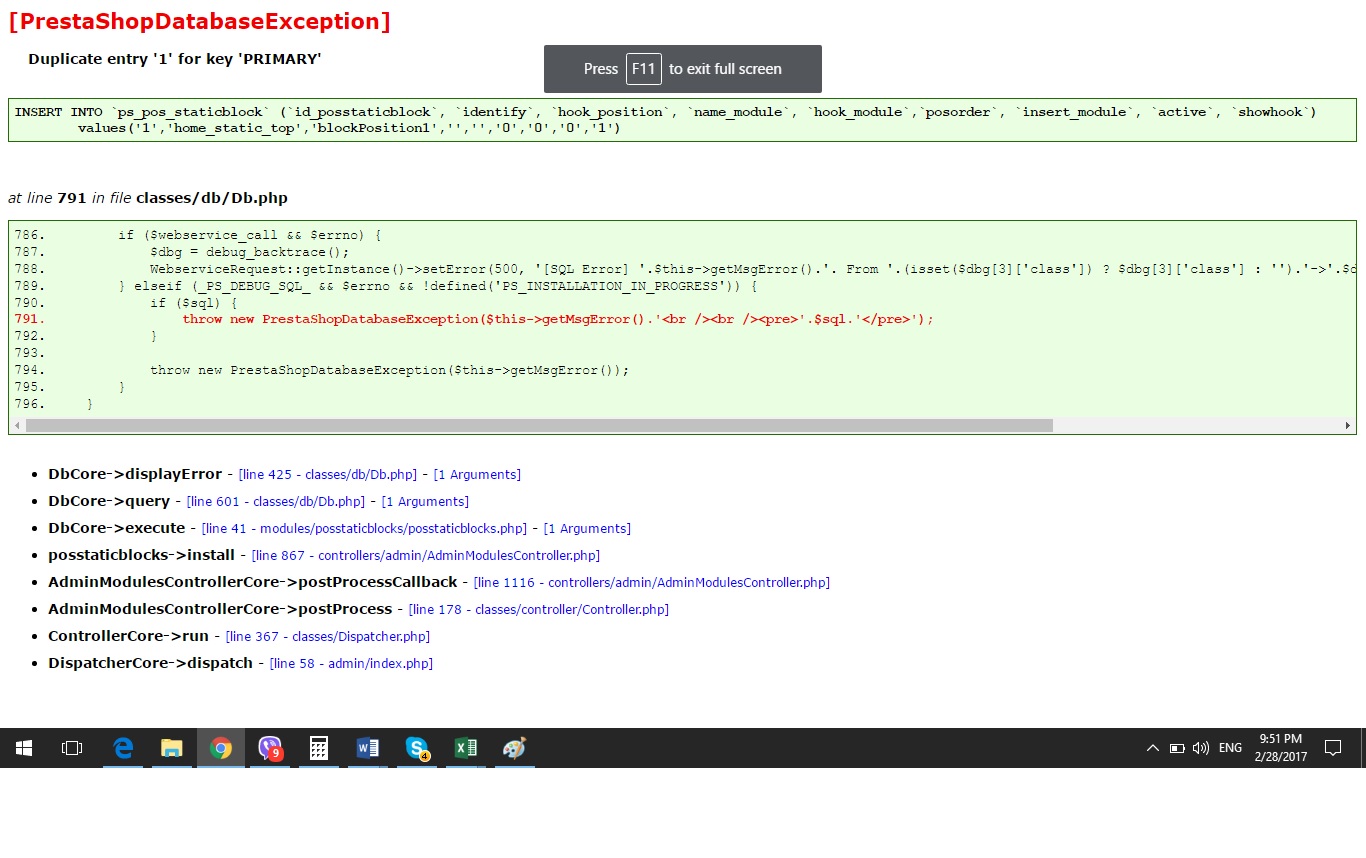Check the battery status icon
The width and height of the screenshot is (1366, 858).
pyautogui.click(x=1177, y=748)
